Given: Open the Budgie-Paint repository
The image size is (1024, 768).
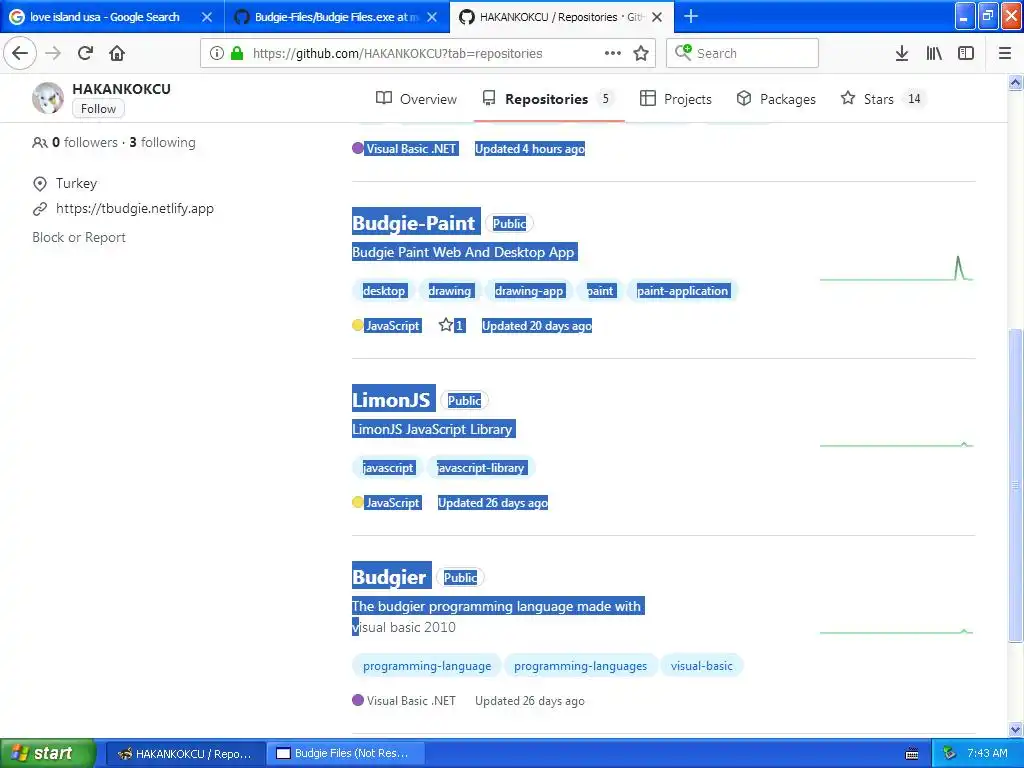Looking at the screenshot, I should coord(413,223).
